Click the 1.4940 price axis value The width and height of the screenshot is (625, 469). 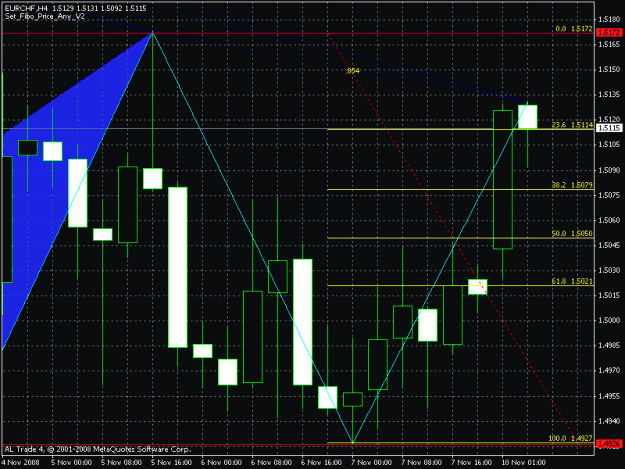pos(609,421)
